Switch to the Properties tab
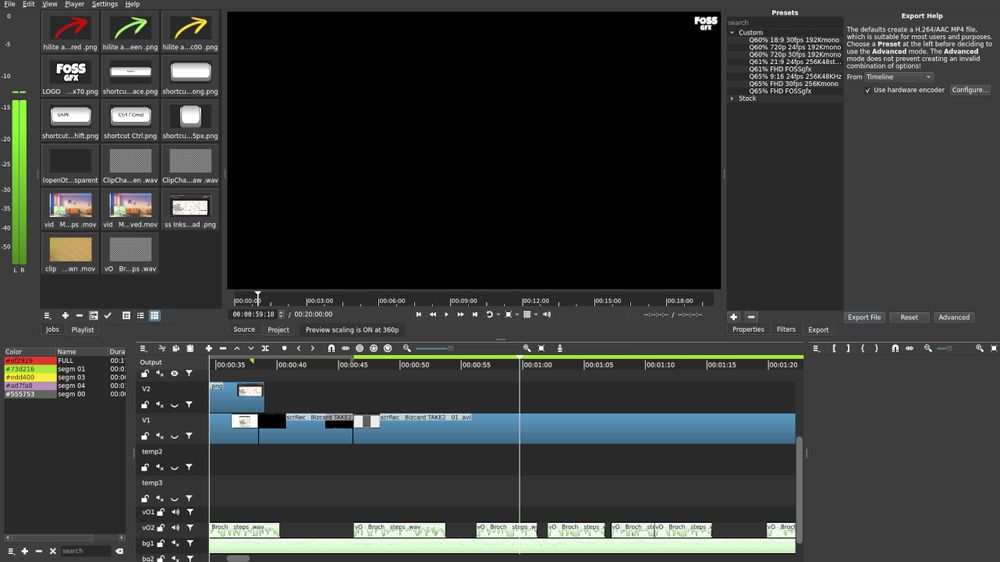This screenshot has height=562, width=1000. click(748, 330)
